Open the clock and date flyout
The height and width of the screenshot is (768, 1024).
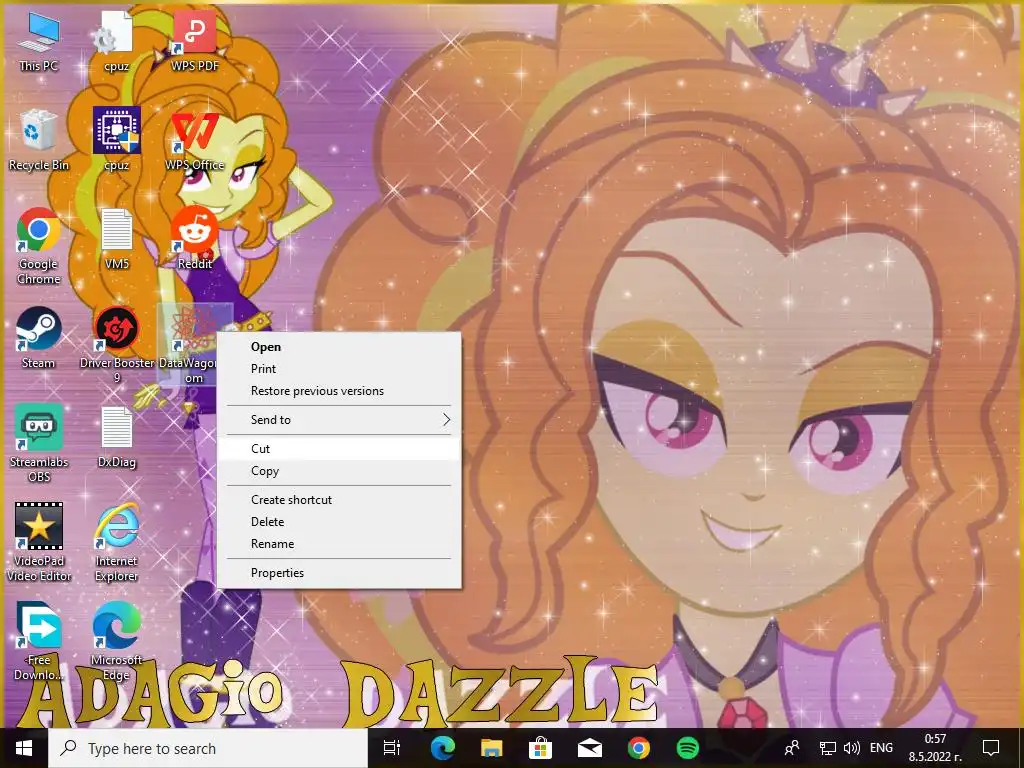coord(935,748)
